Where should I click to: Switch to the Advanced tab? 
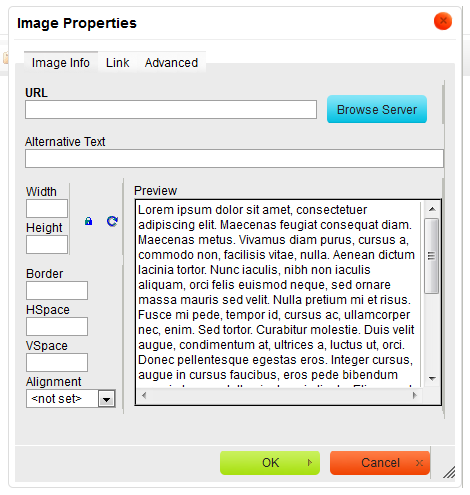171,62
